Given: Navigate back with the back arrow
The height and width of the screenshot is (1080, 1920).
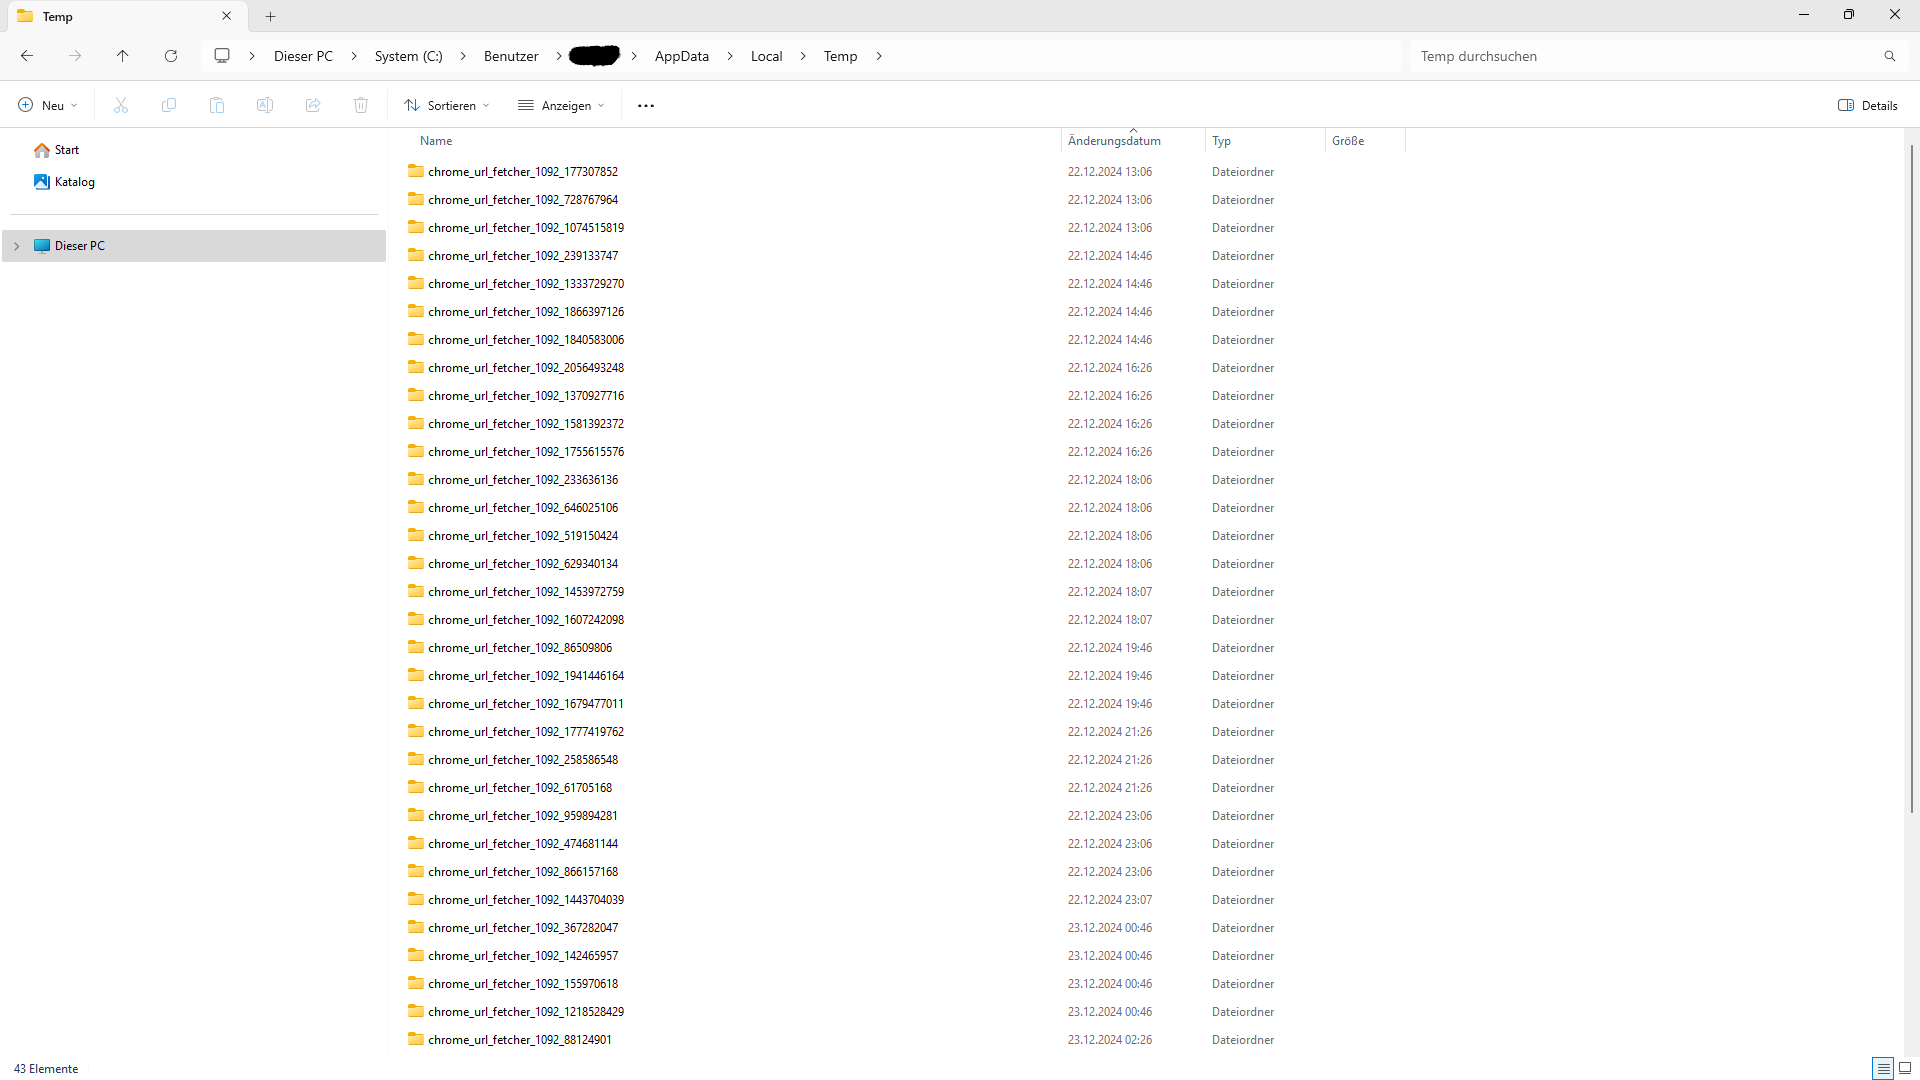Looking at the screenshot, I should pos(27,56).
